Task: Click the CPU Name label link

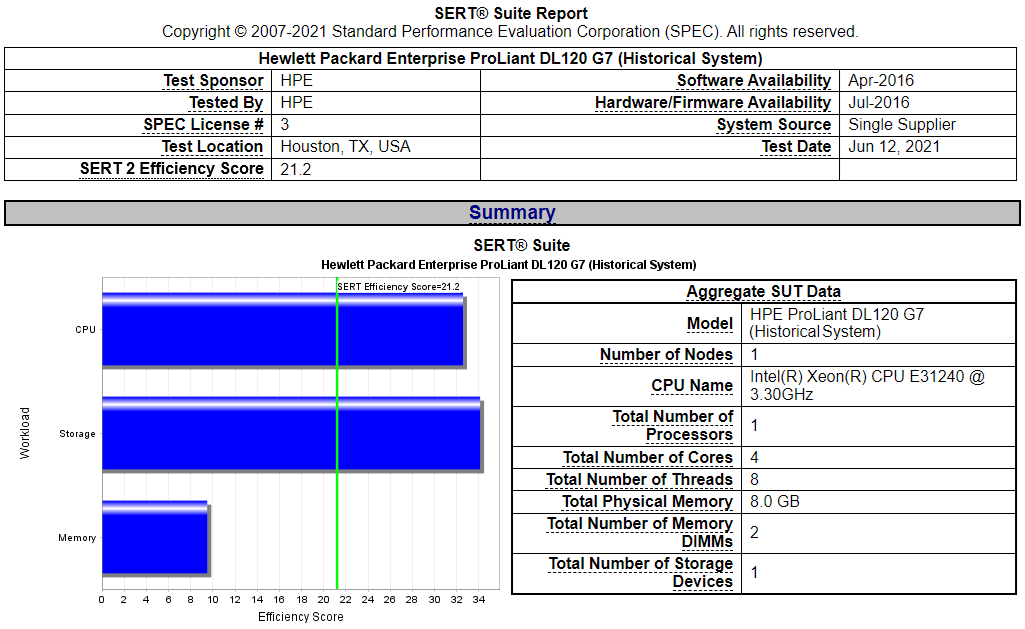Action: pyautogui.click(x=694, y=385)
